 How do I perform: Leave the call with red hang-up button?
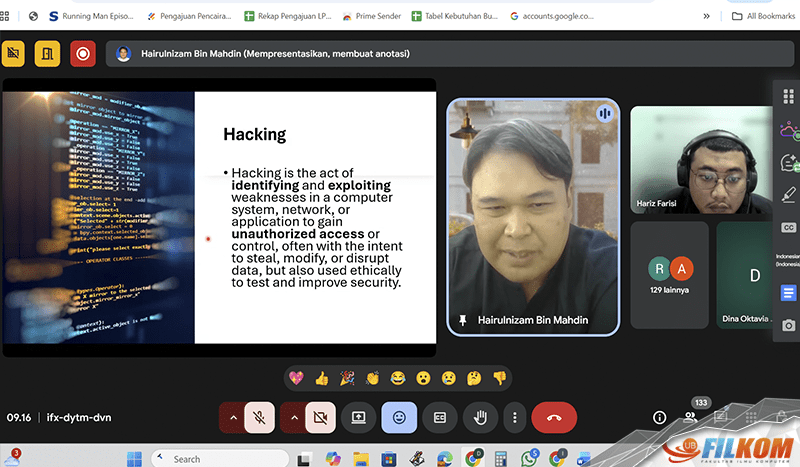pyautogui.click(x=561, y=417)
